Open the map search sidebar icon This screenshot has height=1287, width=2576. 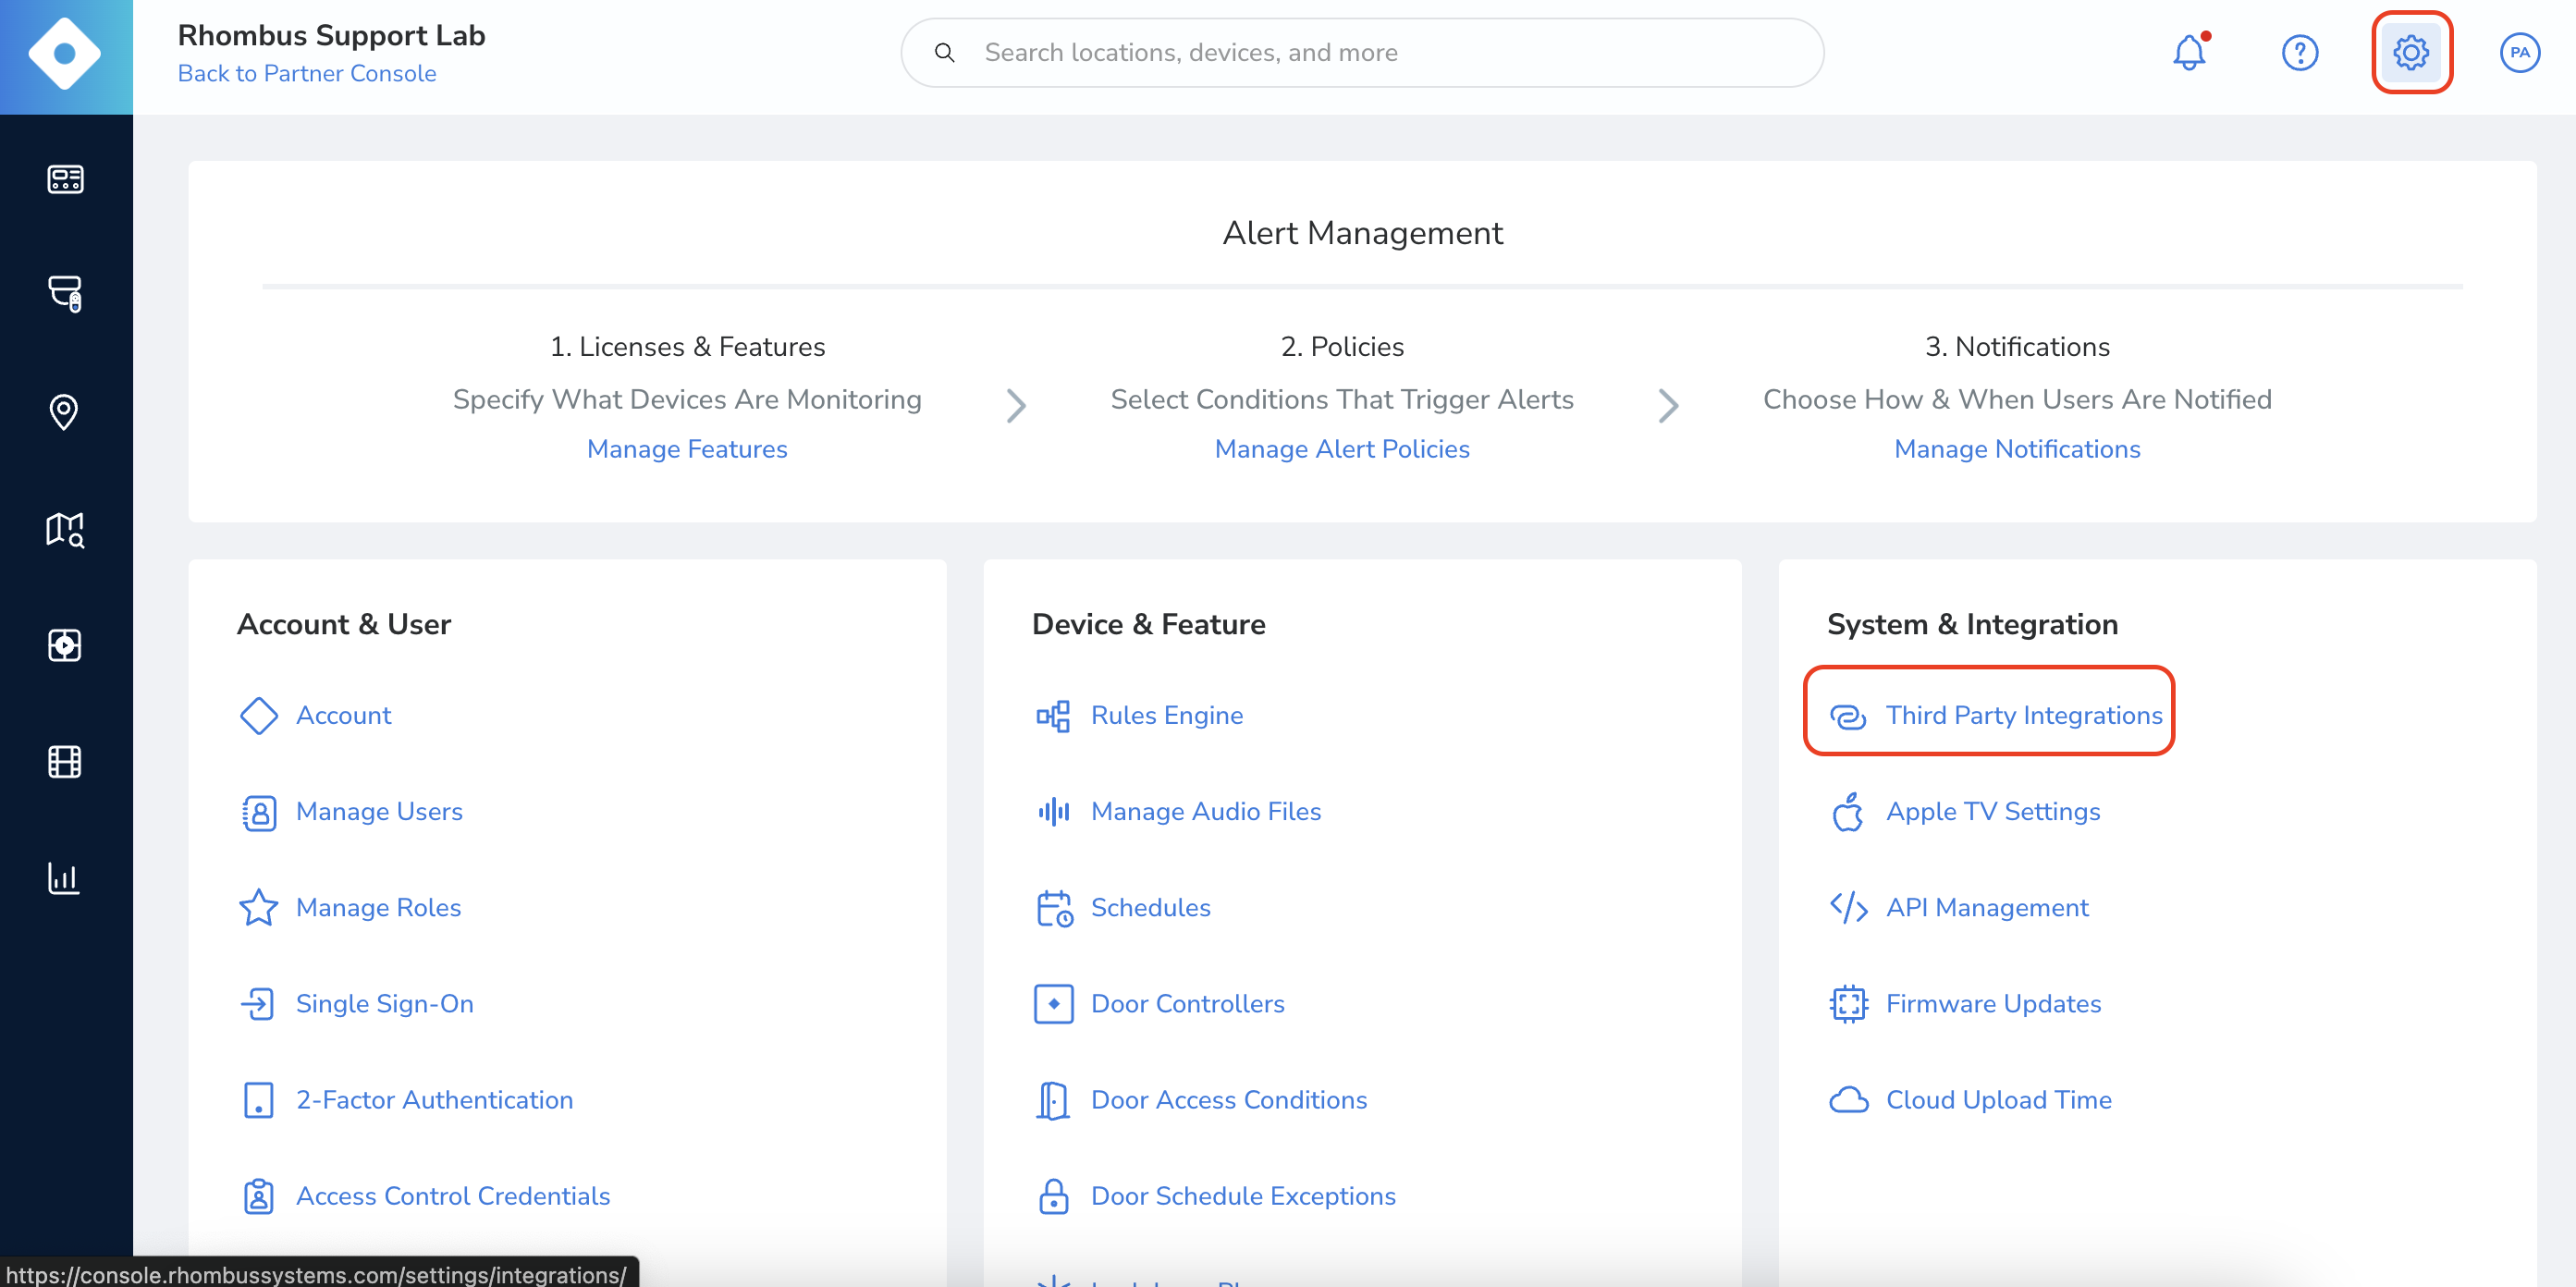pyautogui.click(x=65, y=529)
